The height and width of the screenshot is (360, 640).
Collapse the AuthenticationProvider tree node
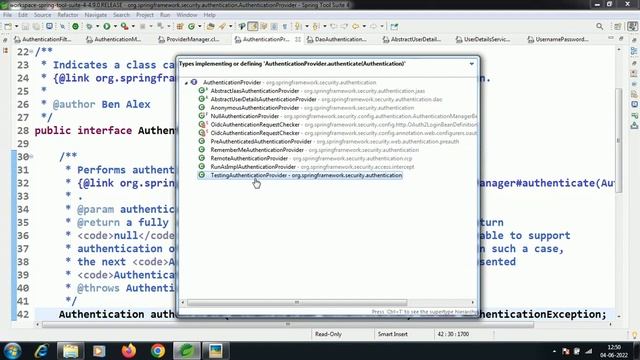coord(186,83)
